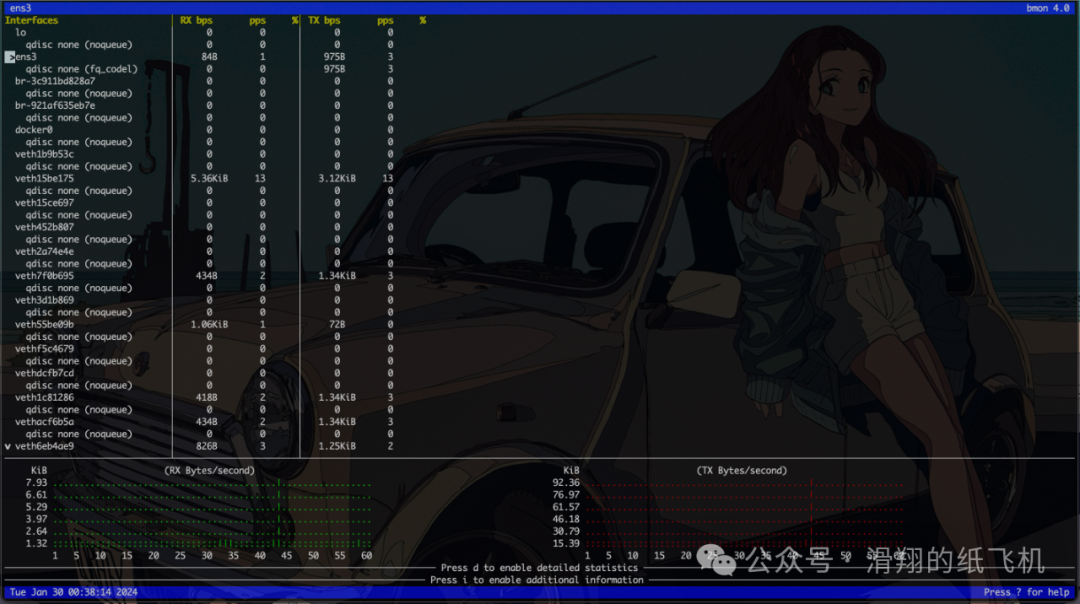Select the vethf5c4679 interface
Viewport: 1080px width, 604px height.
click(44, 348)
